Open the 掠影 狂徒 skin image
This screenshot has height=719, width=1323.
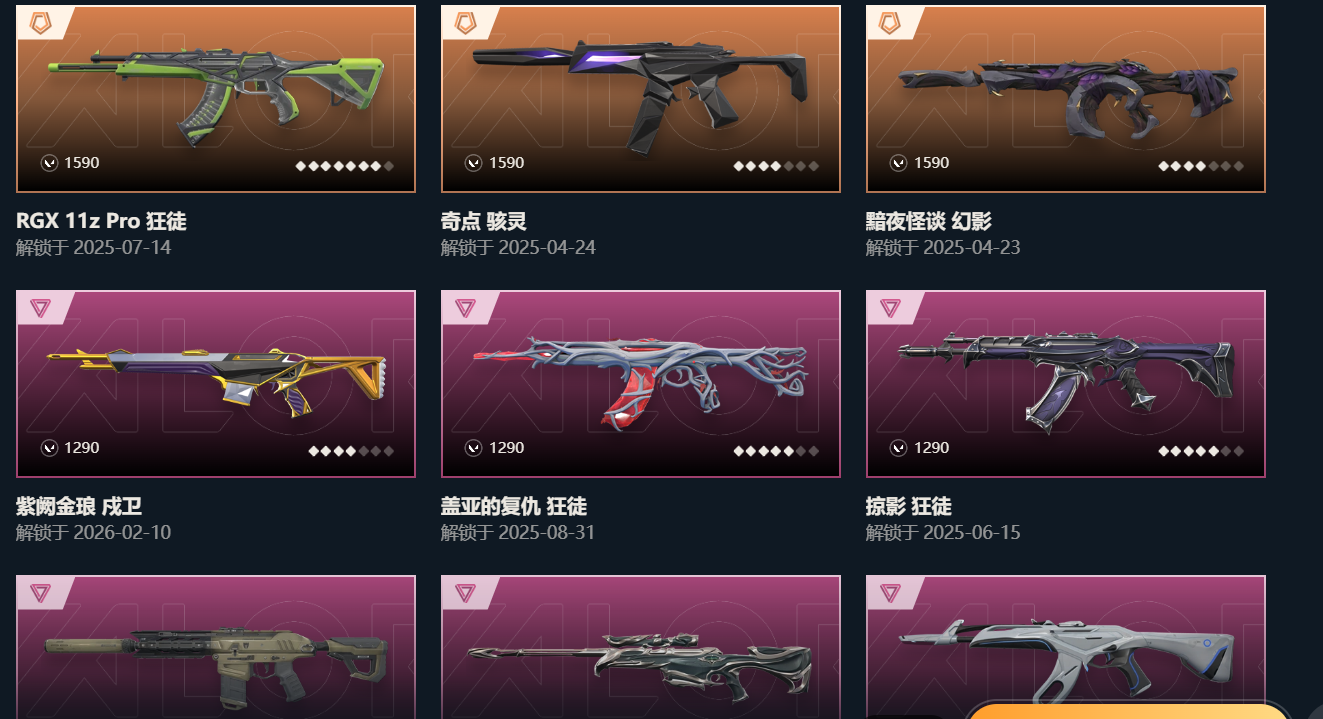pos(1066,384)
